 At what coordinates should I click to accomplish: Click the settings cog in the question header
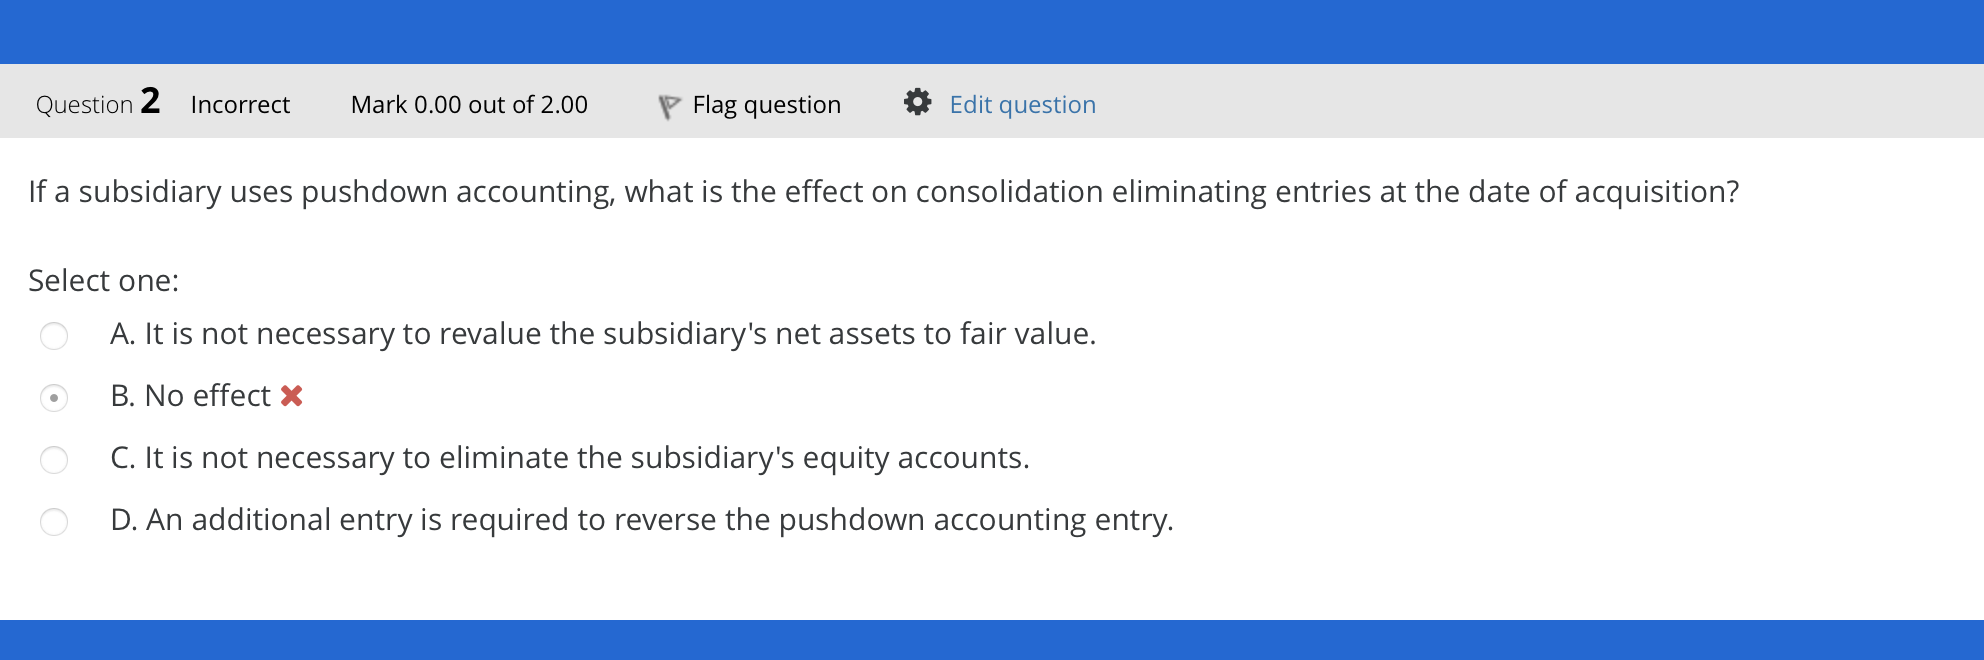tap(919, 102)
